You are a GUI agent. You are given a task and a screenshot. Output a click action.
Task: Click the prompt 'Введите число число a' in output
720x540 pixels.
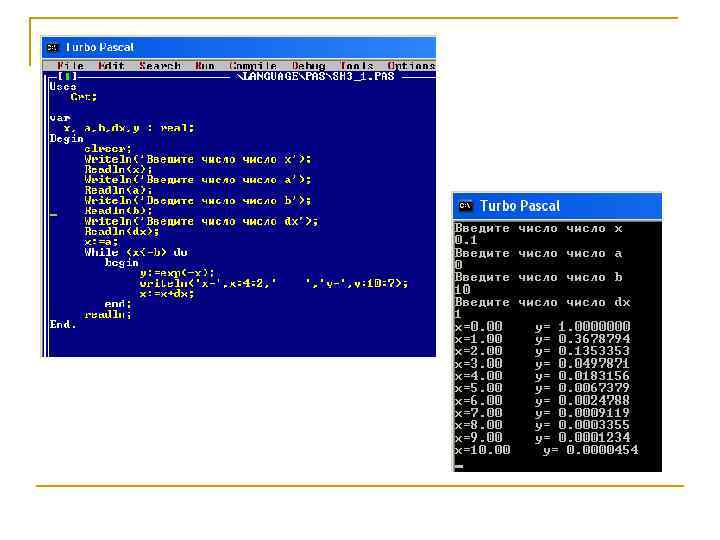point(539,253)
